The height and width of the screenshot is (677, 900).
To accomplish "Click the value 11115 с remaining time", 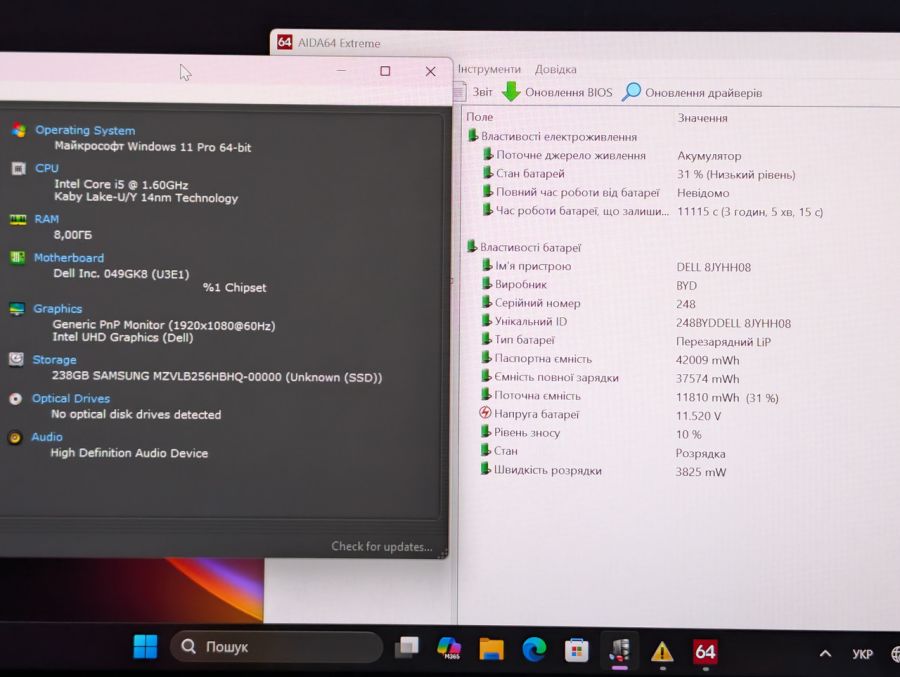I will coord(750,212).
